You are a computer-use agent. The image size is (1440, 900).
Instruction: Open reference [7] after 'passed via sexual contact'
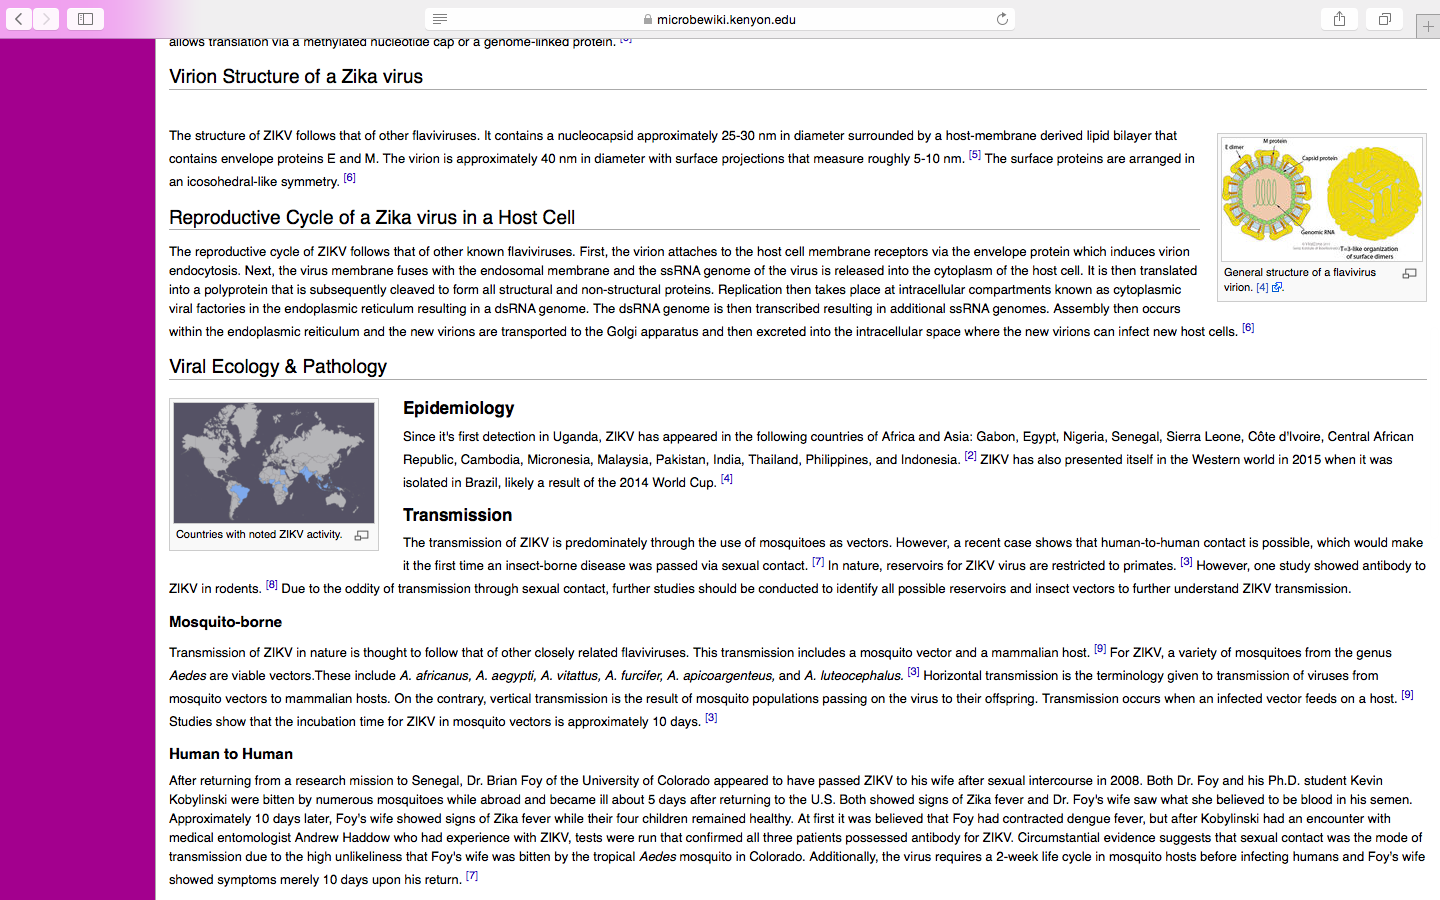[818, 562]
